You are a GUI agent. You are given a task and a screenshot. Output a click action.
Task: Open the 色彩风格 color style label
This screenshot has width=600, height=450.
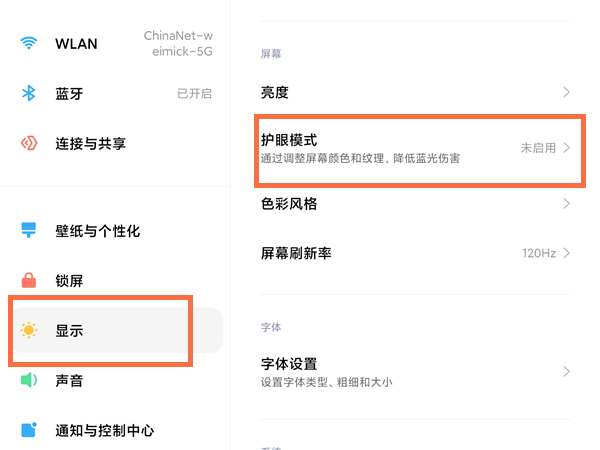pyautogui.click(x=289, y=203)
